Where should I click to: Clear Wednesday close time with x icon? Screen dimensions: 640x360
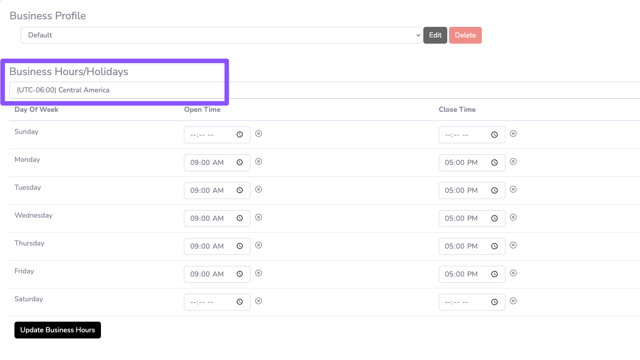(x=513, y=218)
